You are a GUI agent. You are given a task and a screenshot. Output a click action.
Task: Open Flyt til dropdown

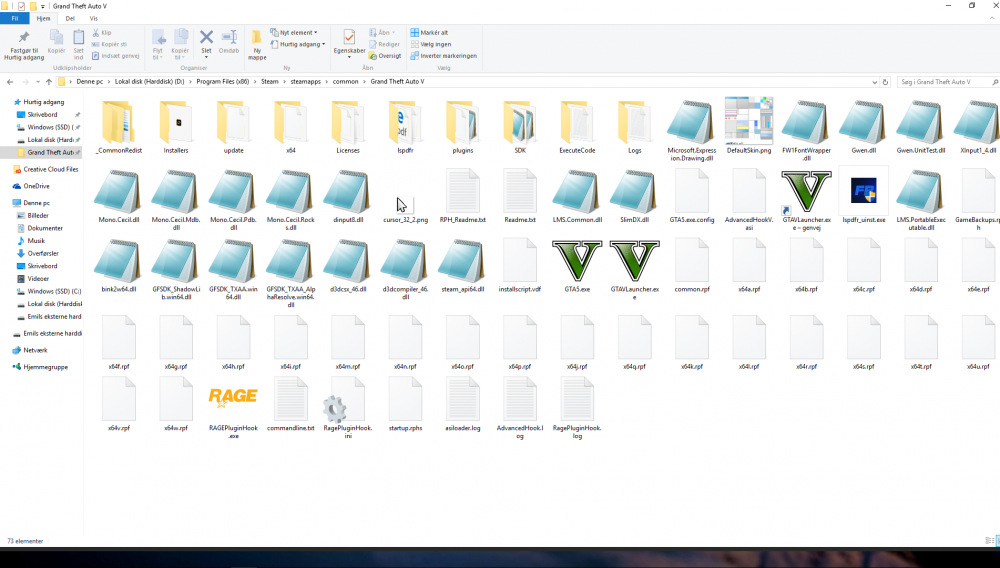point(158,45)
